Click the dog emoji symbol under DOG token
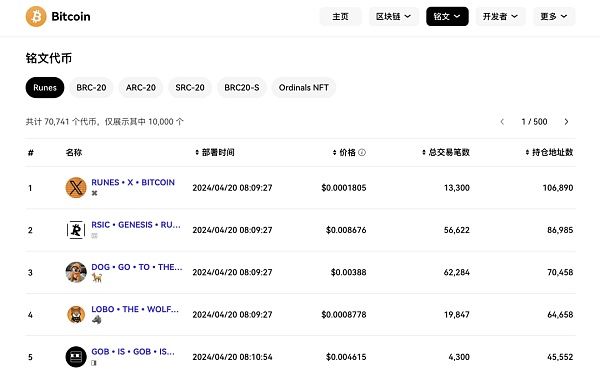This screenshot has height=376, width=600. click(97, 278)
